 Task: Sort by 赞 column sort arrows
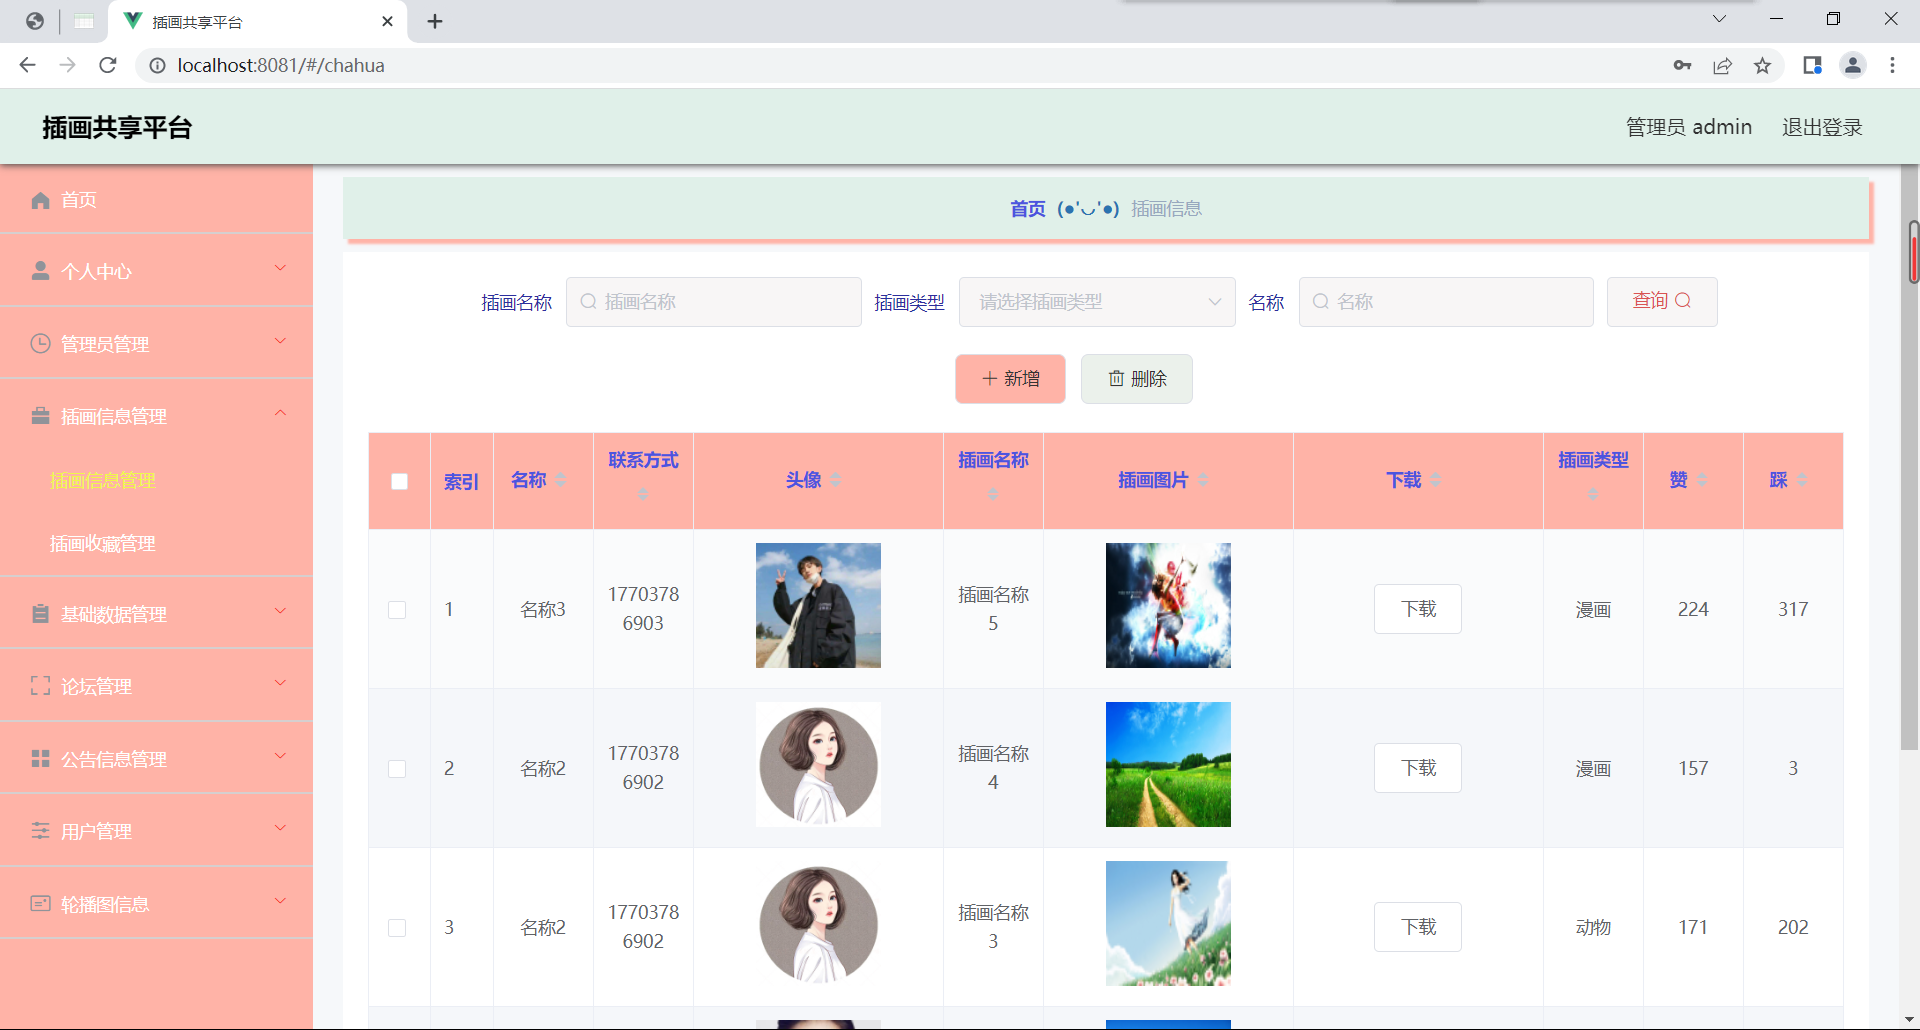(1703, 480)
